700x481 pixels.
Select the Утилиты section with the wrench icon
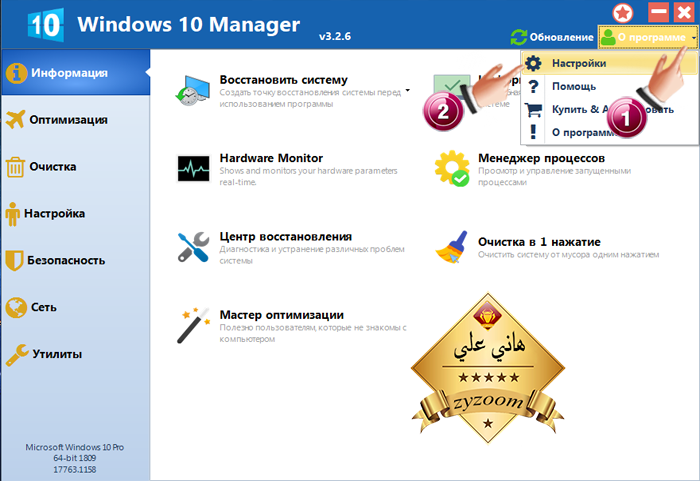pyautogui.click(x=75, y=354)
